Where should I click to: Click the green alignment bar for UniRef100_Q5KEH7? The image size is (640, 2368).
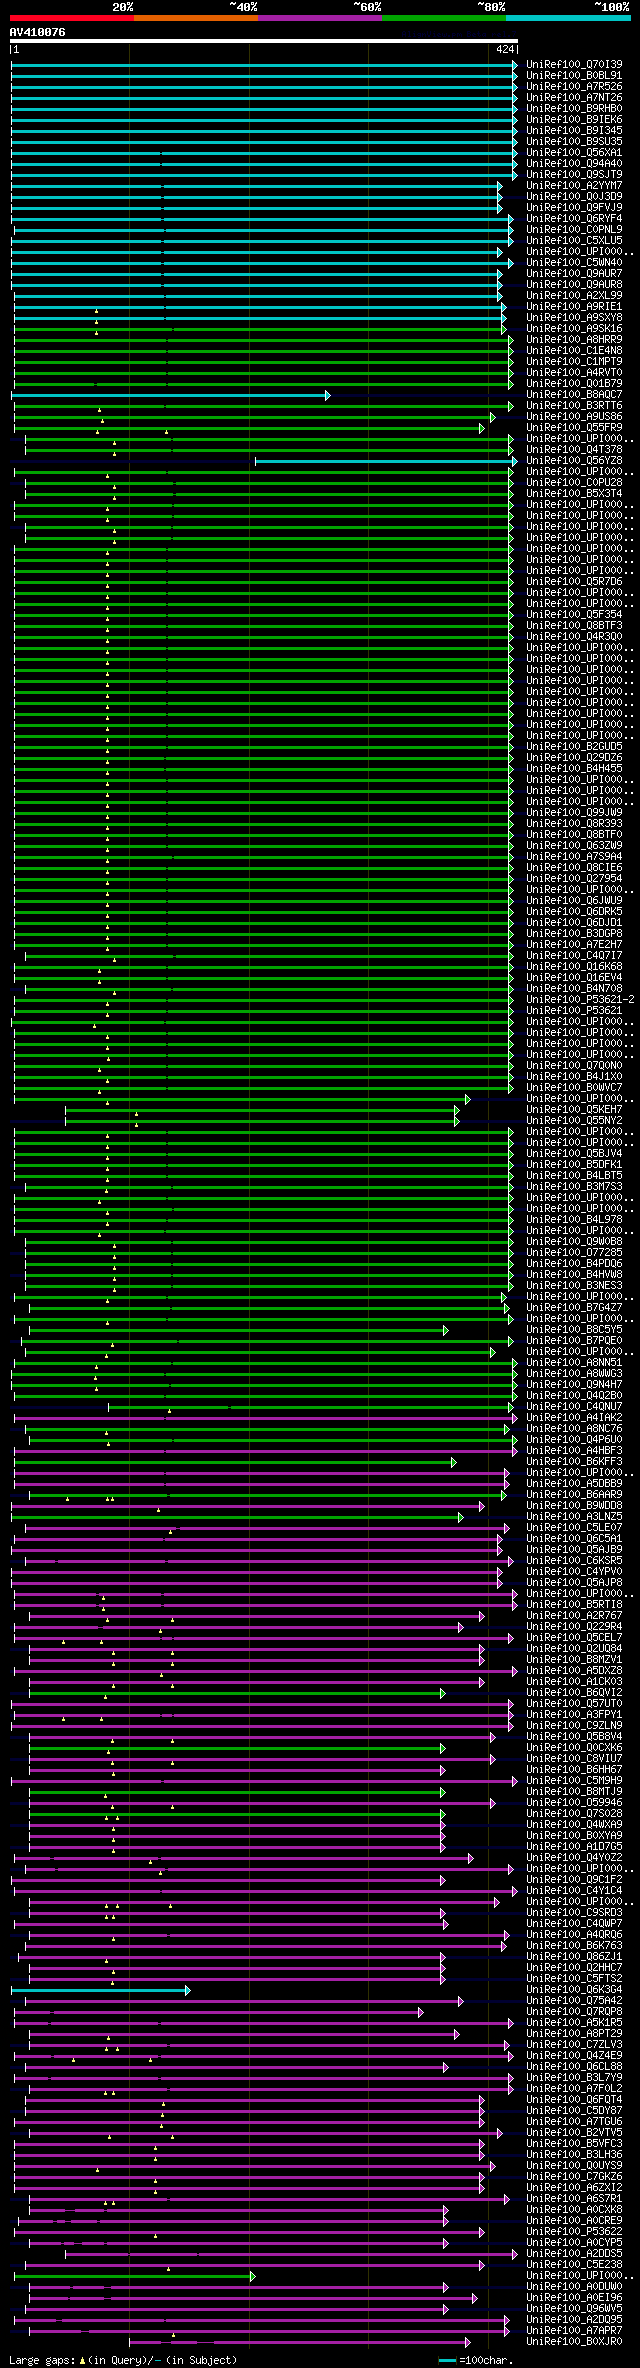pos(262,1109)
